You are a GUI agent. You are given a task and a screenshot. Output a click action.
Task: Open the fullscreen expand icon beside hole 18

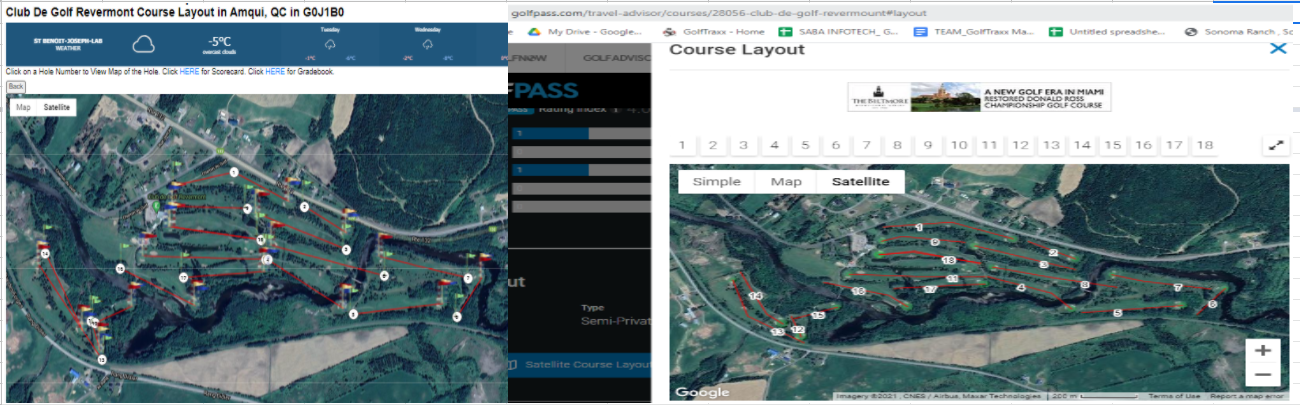click(1276, 145)
